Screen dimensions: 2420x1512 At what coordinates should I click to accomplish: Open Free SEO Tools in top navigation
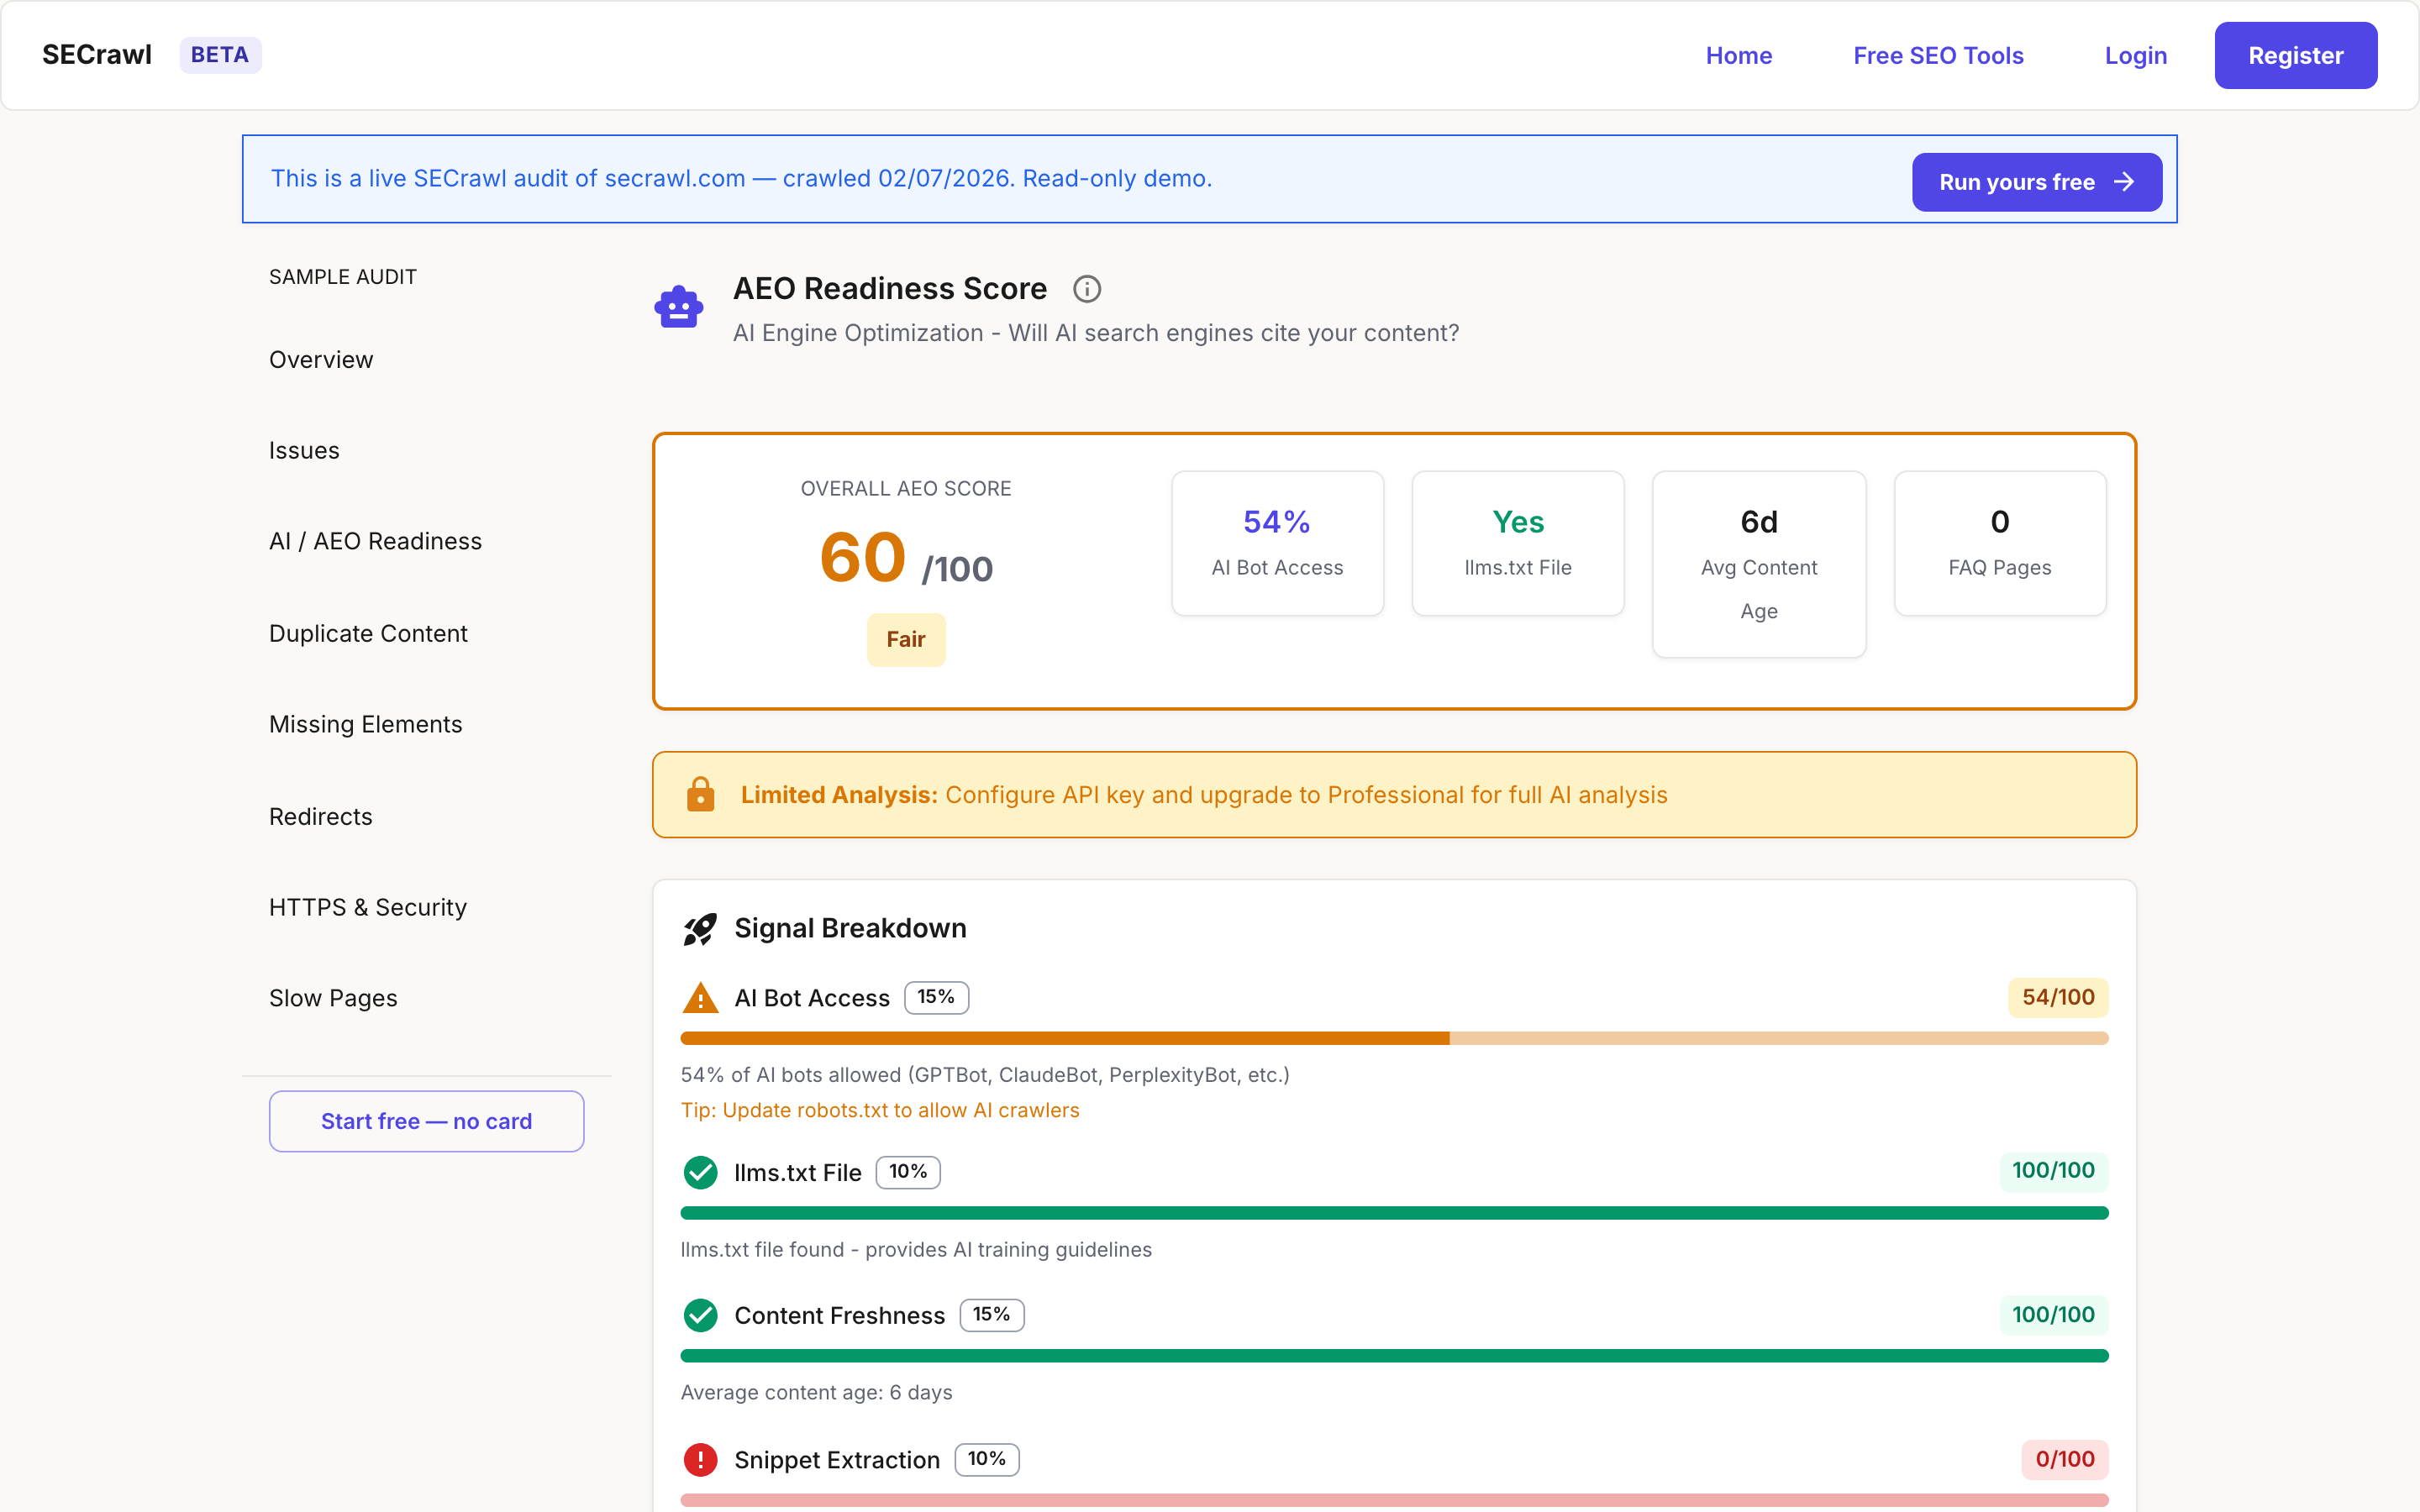coord(1938,55)
